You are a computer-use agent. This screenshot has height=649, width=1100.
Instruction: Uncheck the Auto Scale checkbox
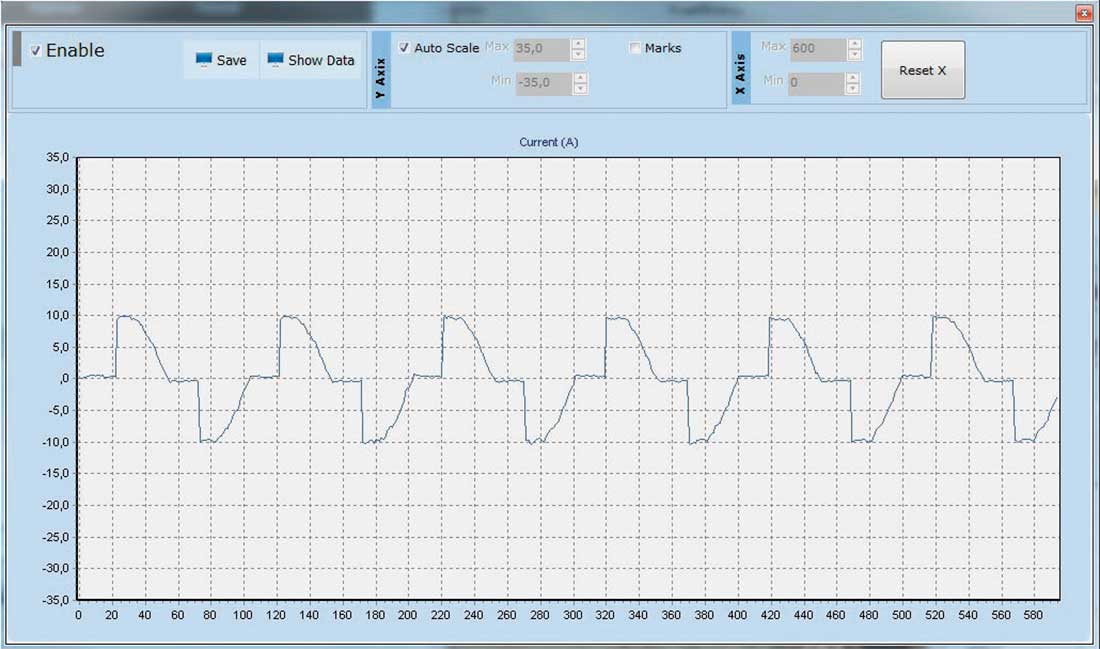(x=404, y=48)
